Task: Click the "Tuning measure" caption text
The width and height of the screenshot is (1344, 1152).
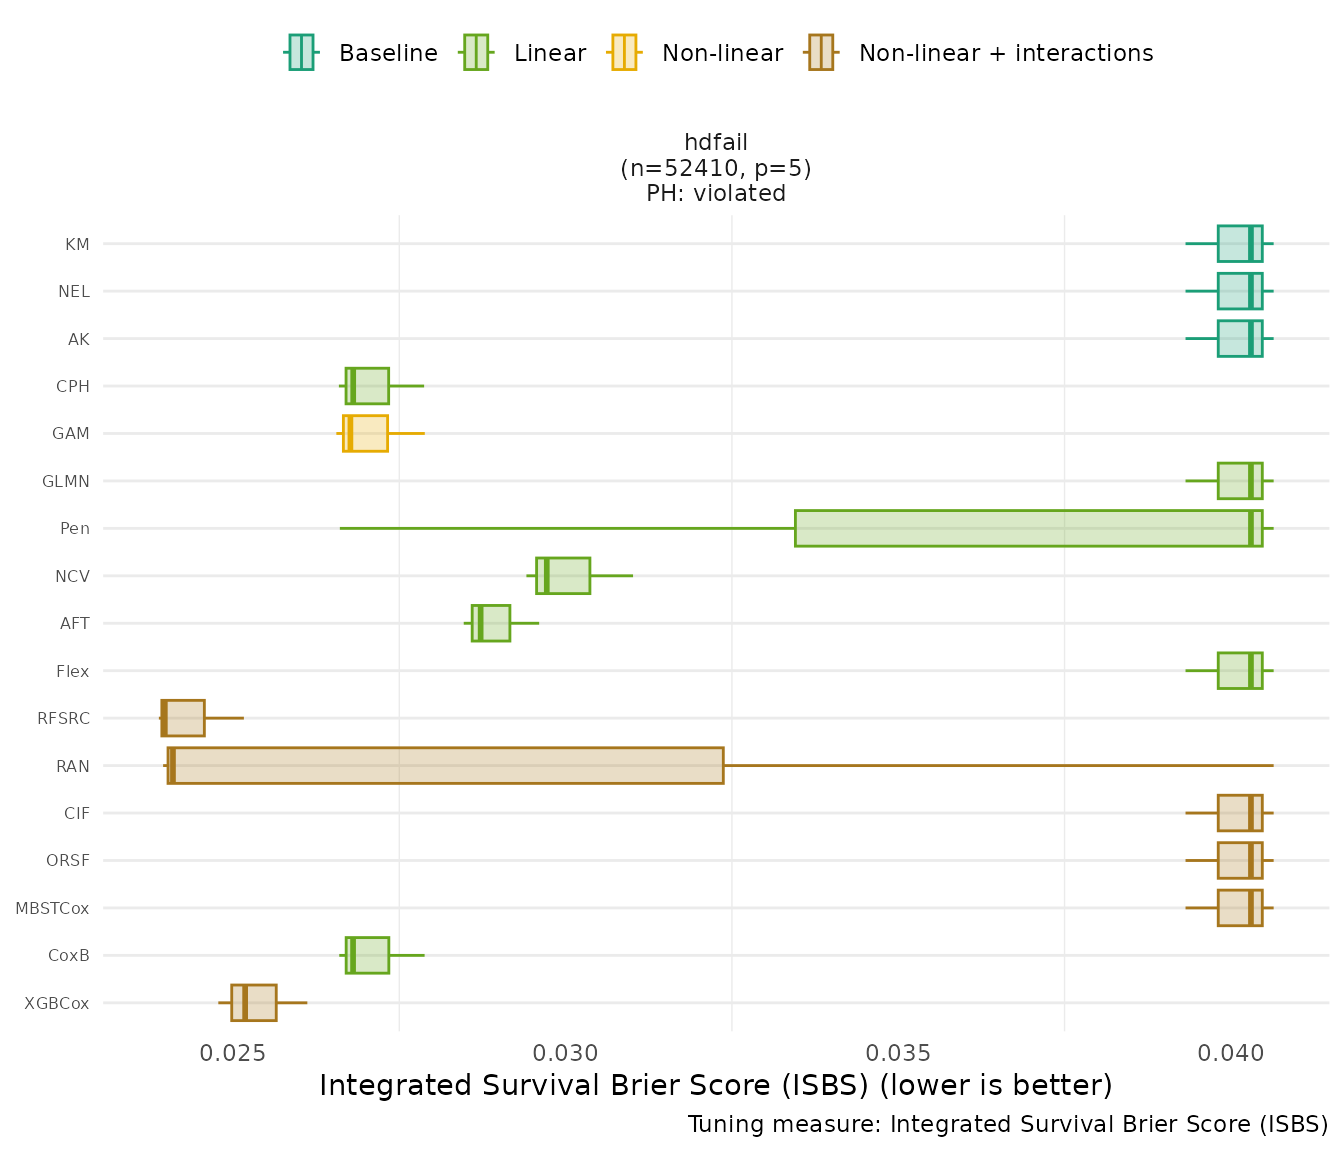Action: tap(1007, 1124)
